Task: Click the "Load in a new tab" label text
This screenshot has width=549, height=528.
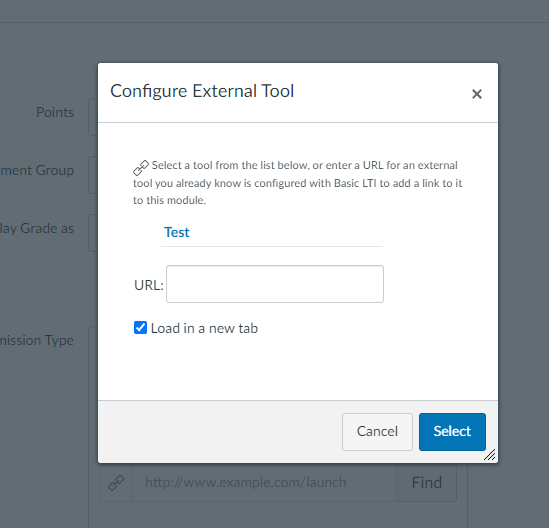Action: (x=204, y=328)
